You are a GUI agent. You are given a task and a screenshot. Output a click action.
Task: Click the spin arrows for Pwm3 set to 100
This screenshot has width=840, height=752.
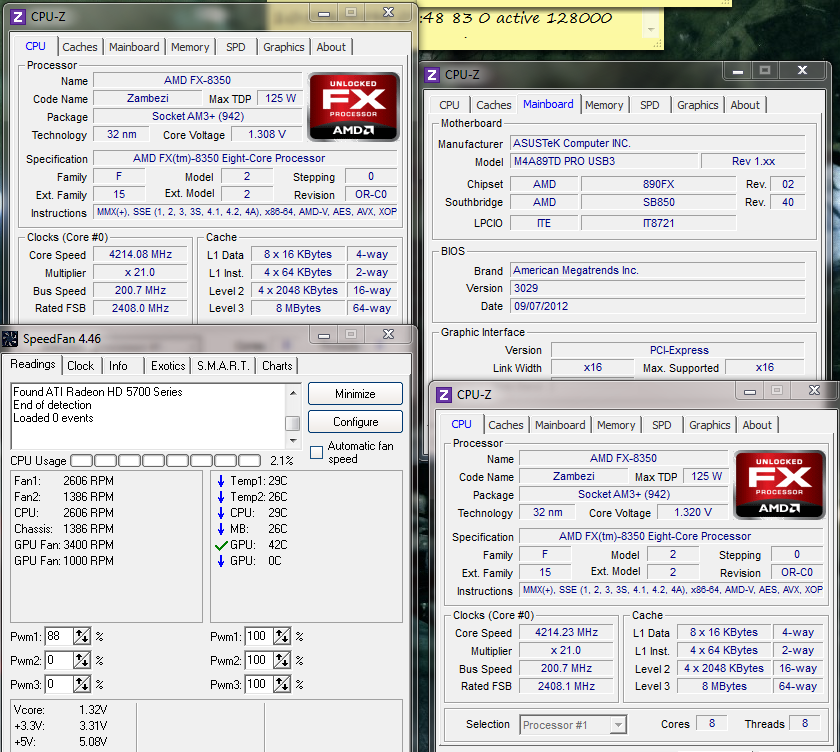click(x=282, y=684)
